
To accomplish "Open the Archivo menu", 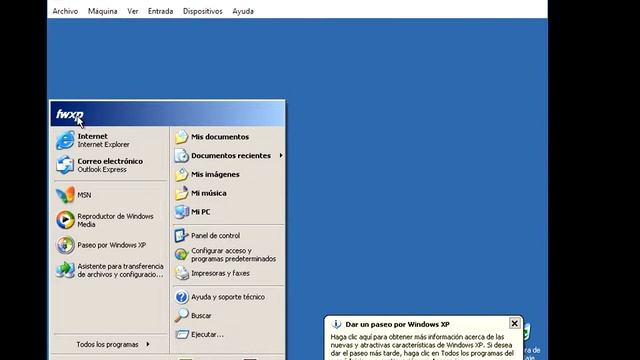I will [65, 11].
